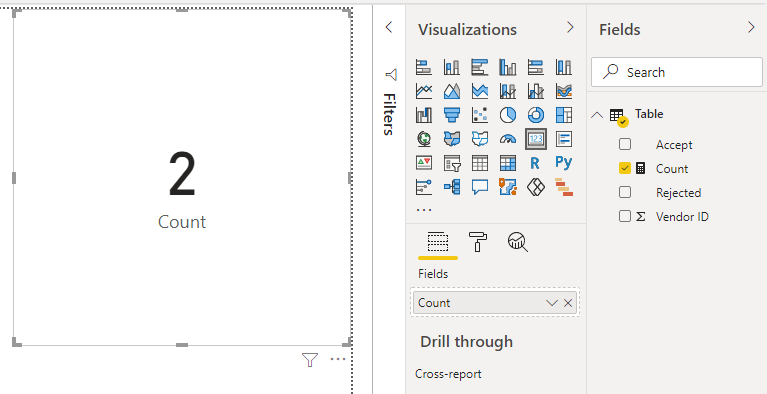Tick the Accept field checkbox

(x=625, y=144)
